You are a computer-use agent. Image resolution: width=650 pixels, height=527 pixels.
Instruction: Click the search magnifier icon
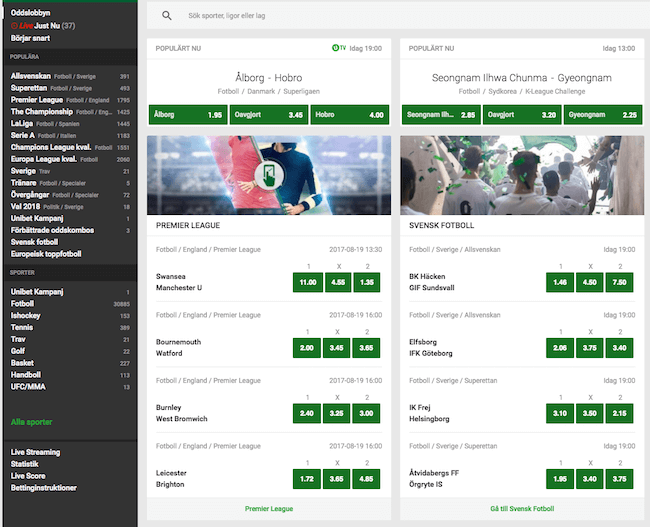click(167, 16)
